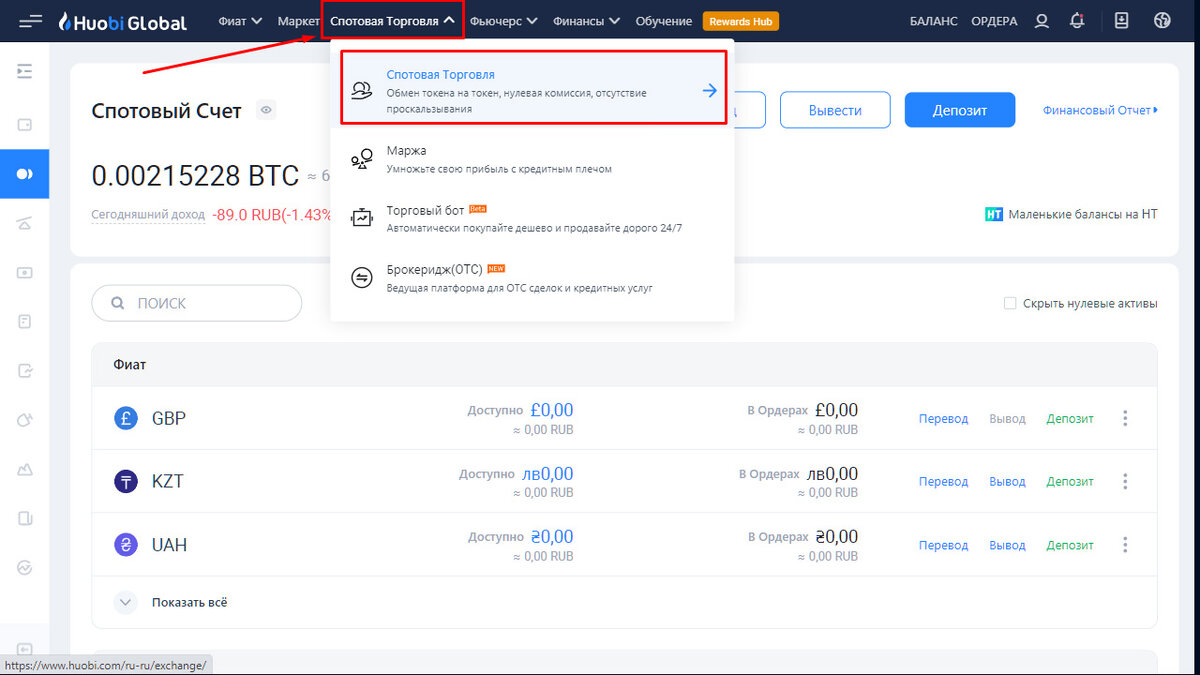
Task: Check 'Скрыть нулевые активы' checkbox
Action: coord(1010,303)
